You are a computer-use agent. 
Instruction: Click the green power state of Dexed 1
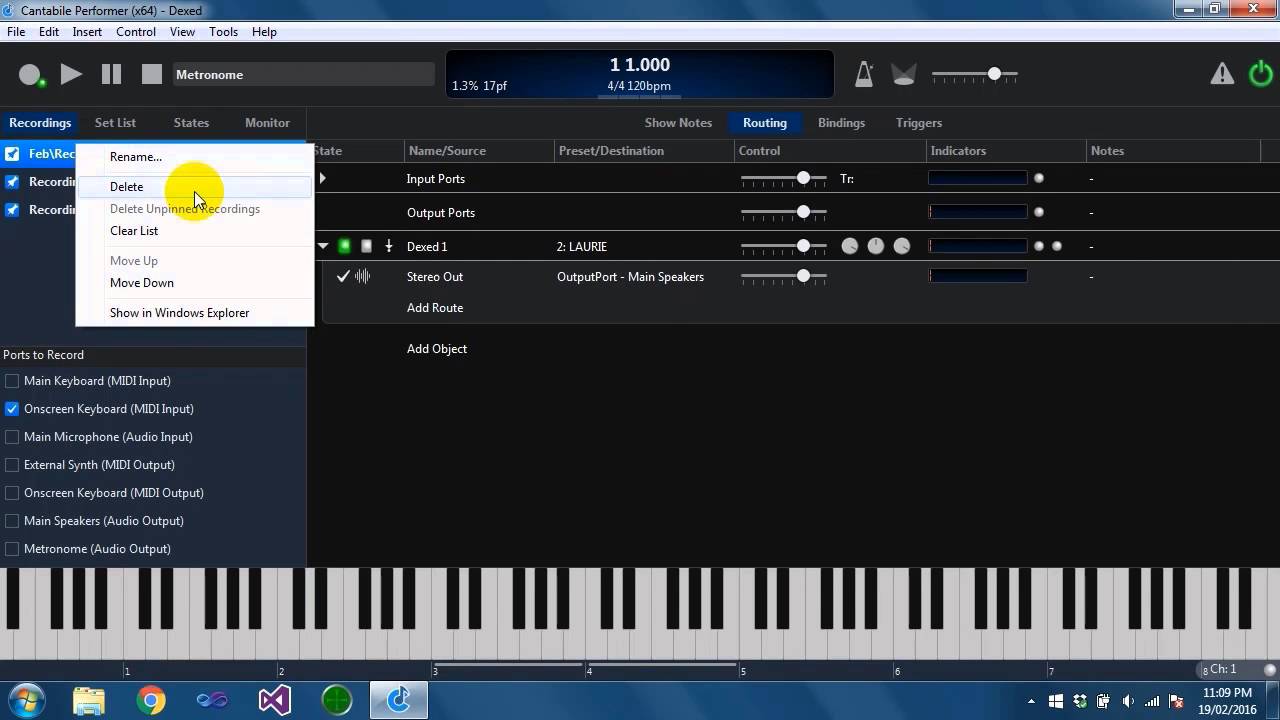pos(344,246)
